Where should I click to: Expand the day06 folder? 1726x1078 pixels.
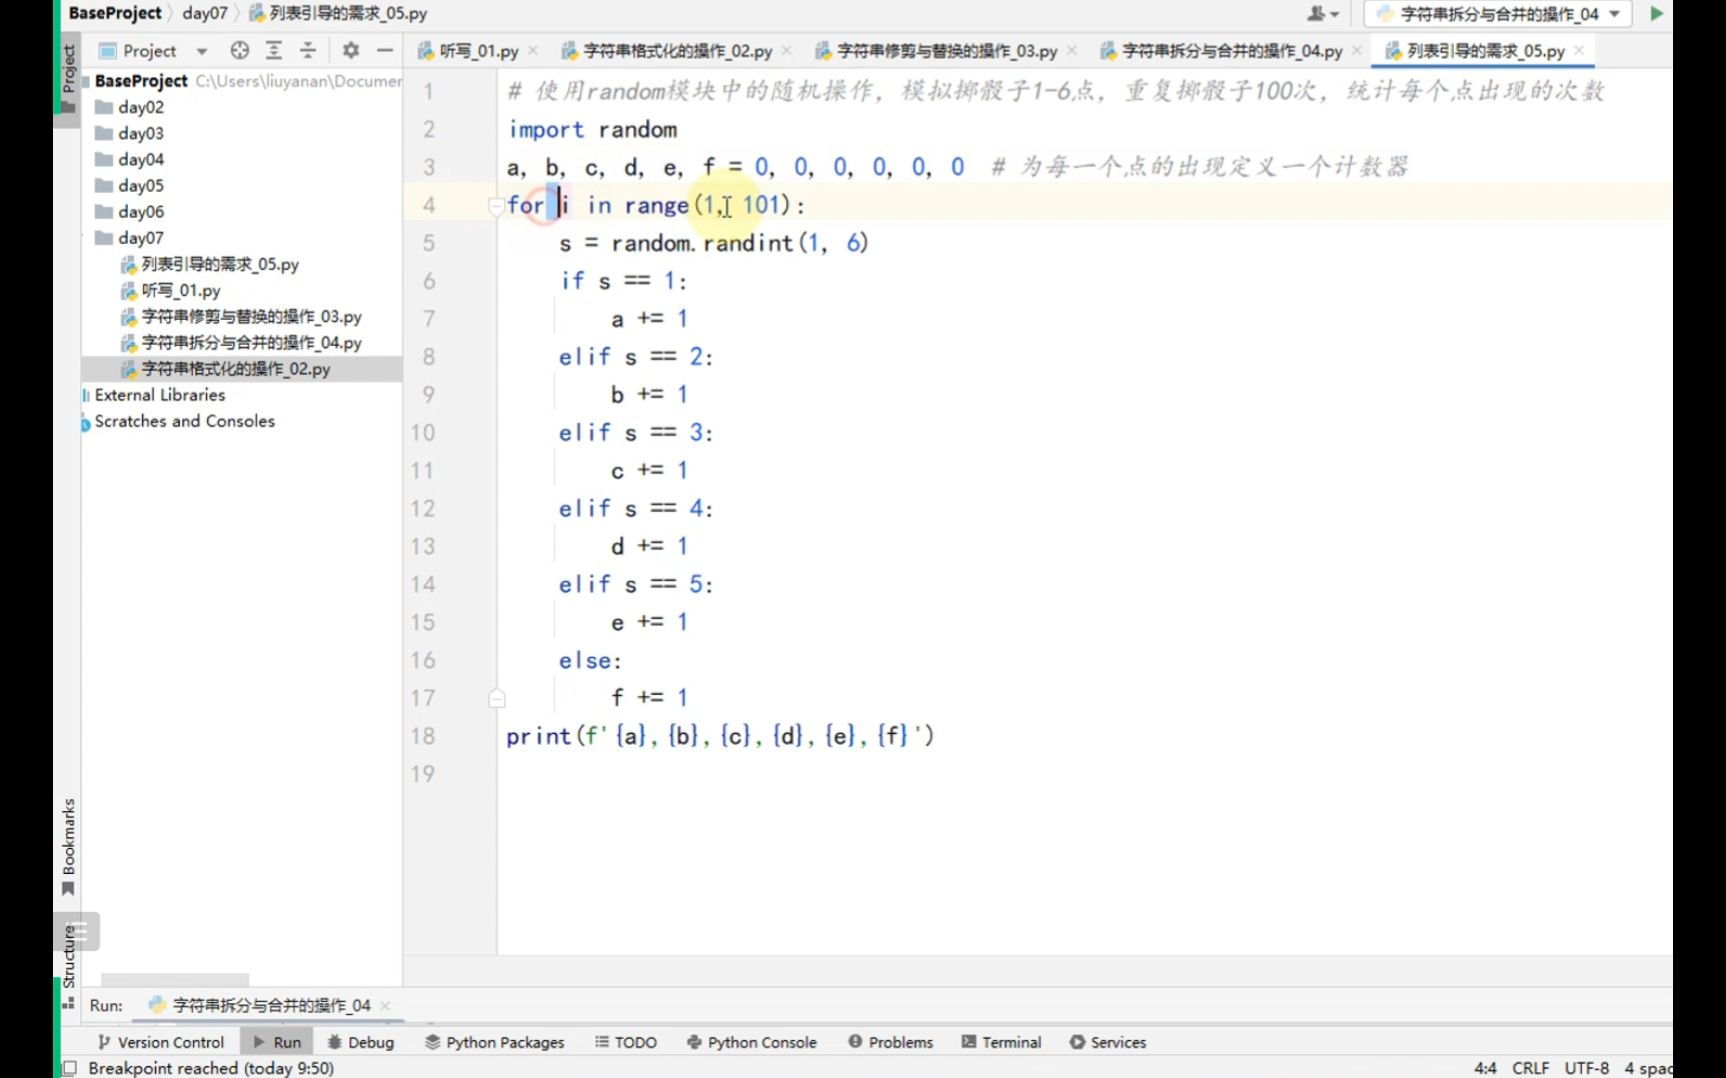[129, 211]
